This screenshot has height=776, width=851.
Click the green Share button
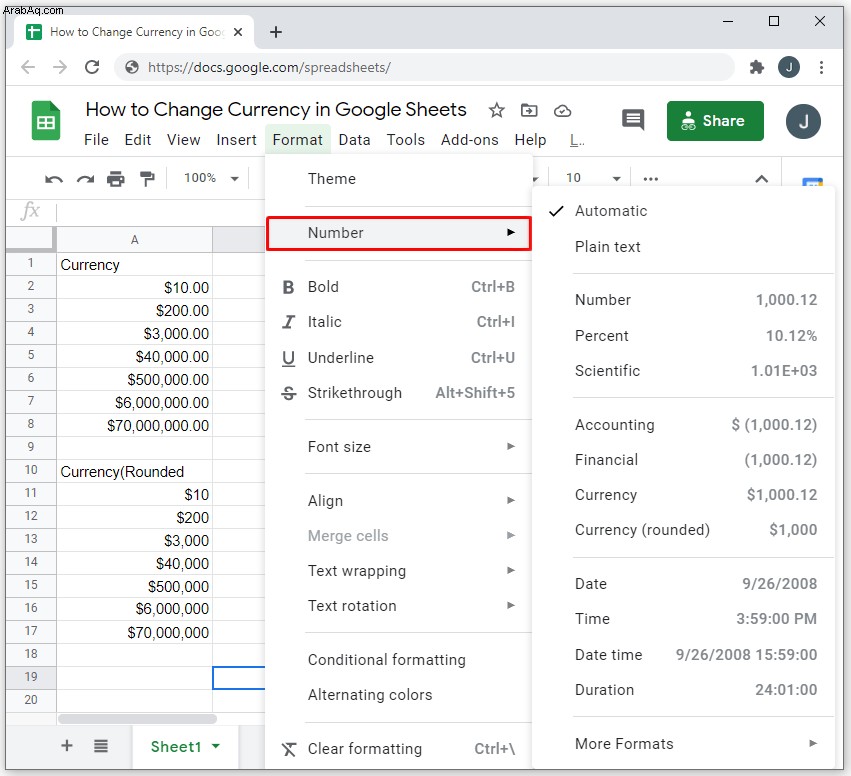pos(715,120)
